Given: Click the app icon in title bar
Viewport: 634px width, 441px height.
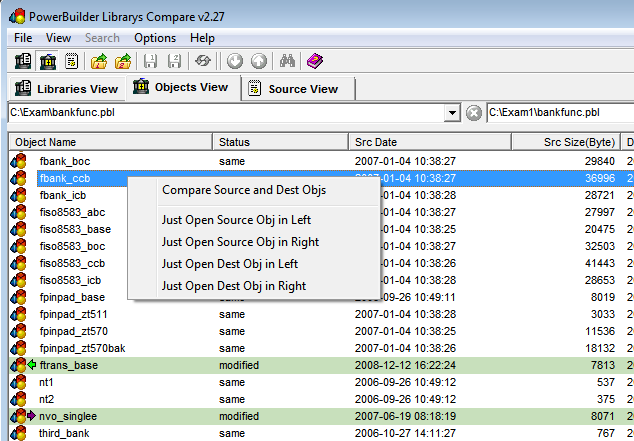Looking at the screenshot, I should 17,17.
